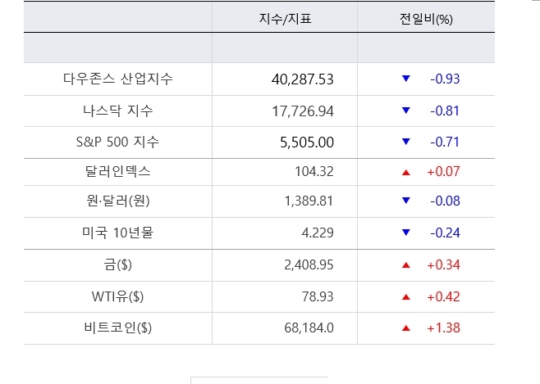Click the red up arrow beside +0.07

pos(406,172)
